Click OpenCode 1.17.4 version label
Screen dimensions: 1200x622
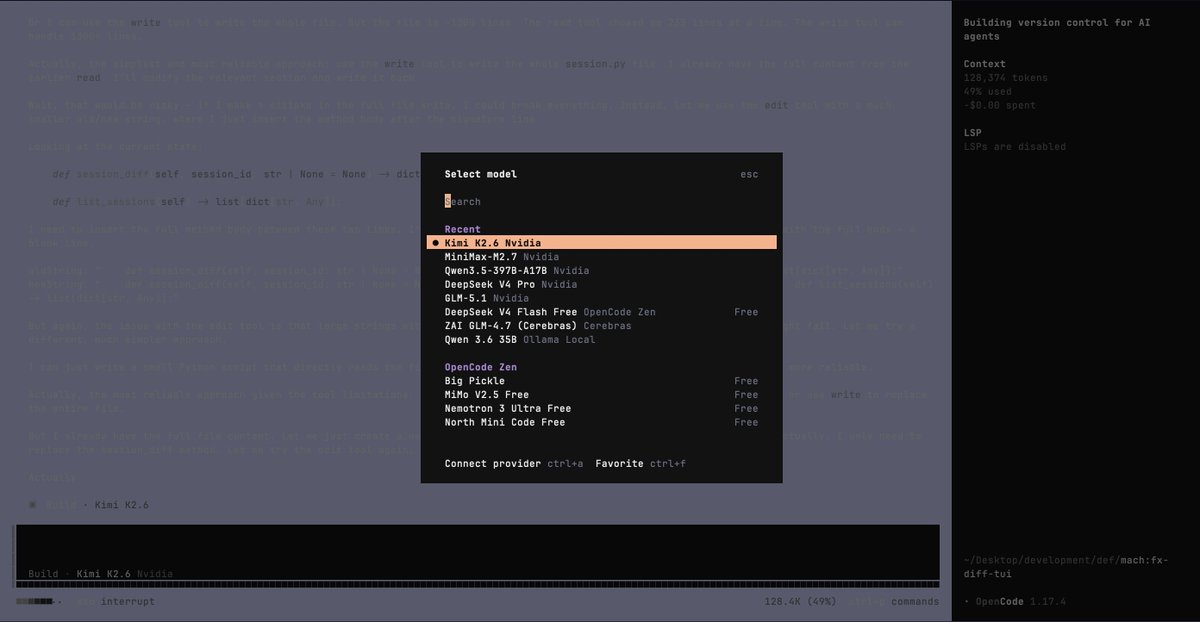1021,602
